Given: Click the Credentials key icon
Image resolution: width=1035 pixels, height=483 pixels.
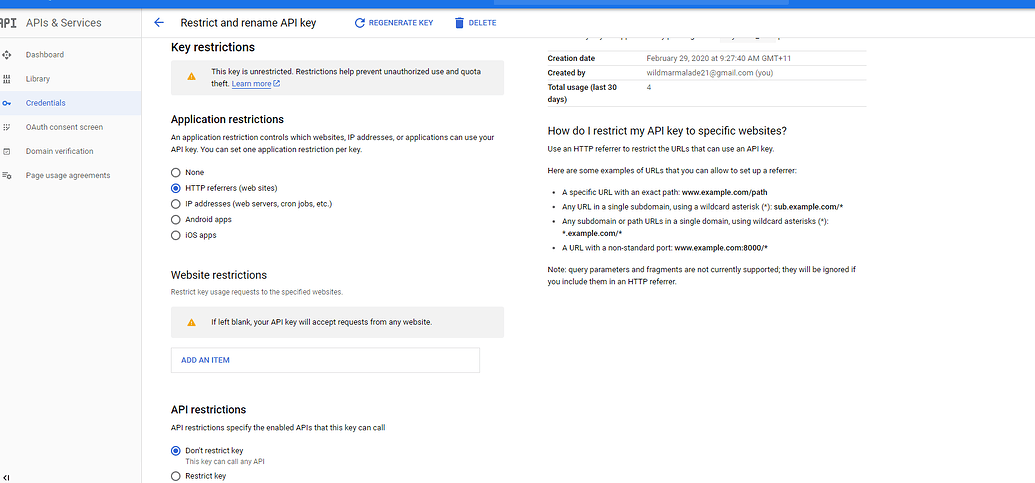Looking at the screenshot, I should pos(7,103).
